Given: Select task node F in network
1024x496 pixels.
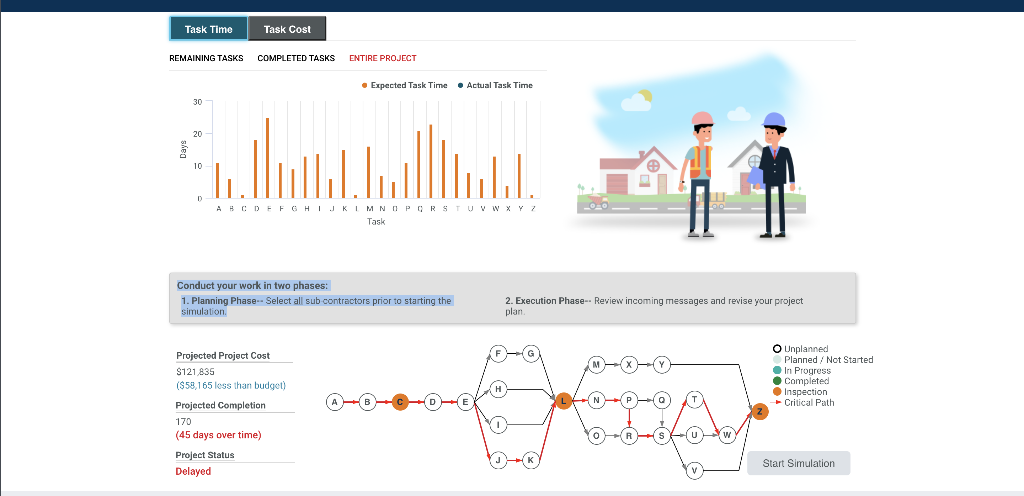Looking at the screenshot, I should coord(498,354).
